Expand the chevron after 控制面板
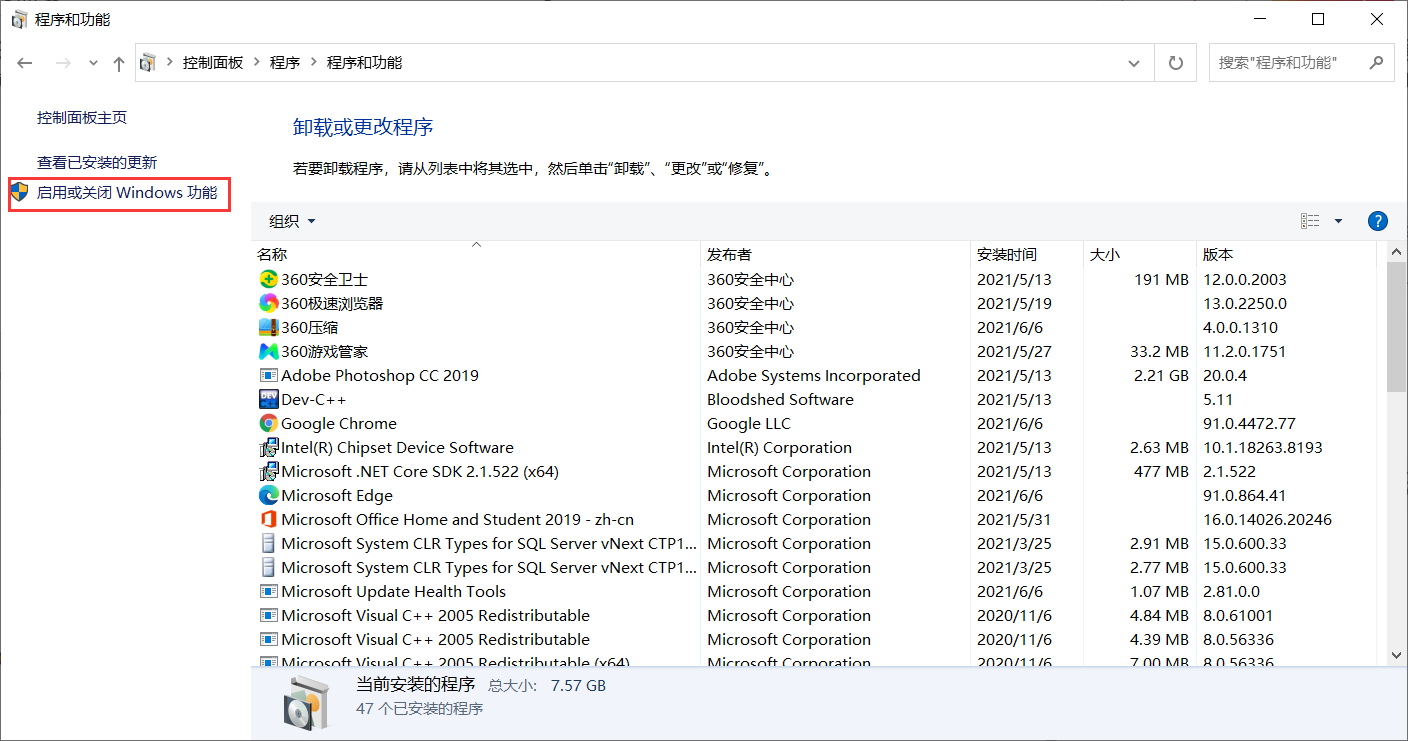This screenshot has width=1408, height=741. 257,63
